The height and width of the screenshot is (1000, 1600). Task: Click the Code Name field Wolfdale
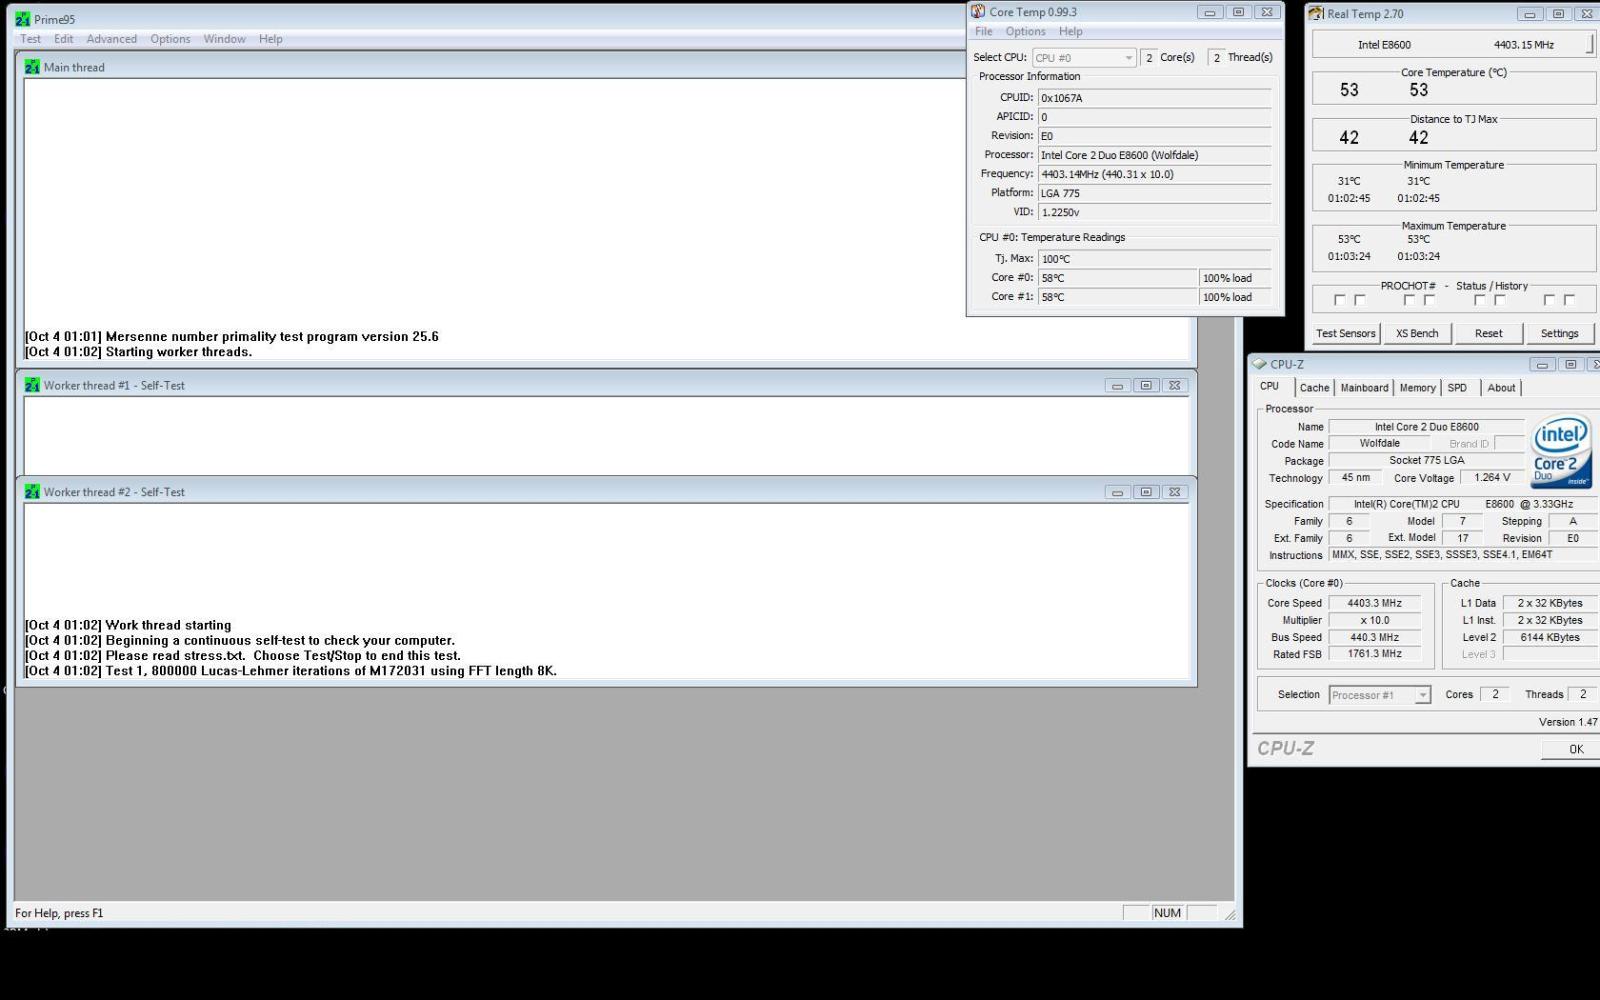click(x=1380, y=443)
